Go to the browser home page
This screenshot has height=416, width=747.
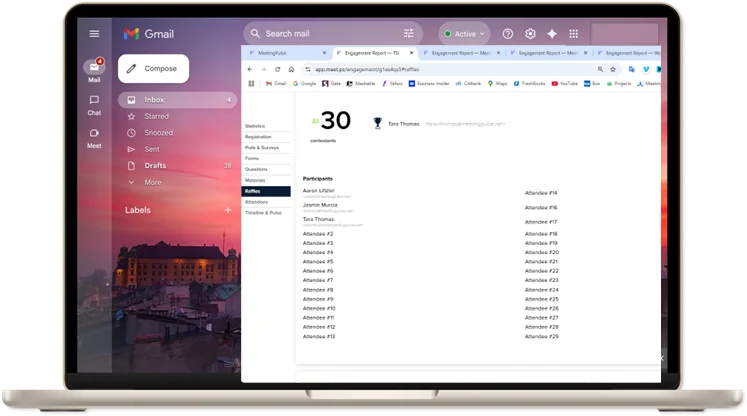pos(291,70)
